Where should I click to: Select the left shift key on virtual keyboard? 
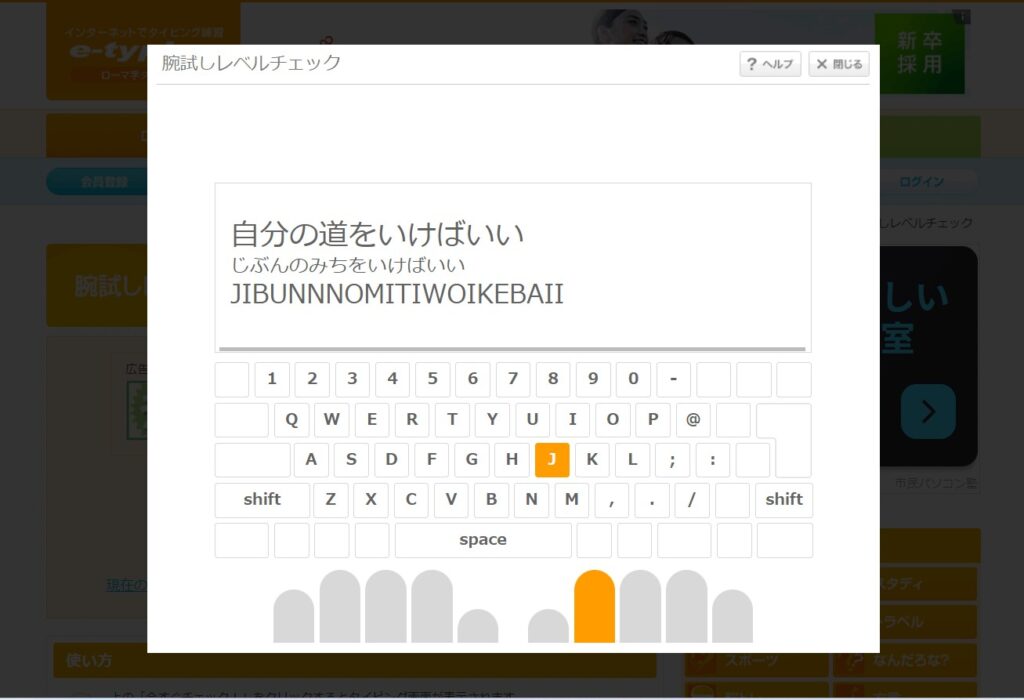pos(261,500)
